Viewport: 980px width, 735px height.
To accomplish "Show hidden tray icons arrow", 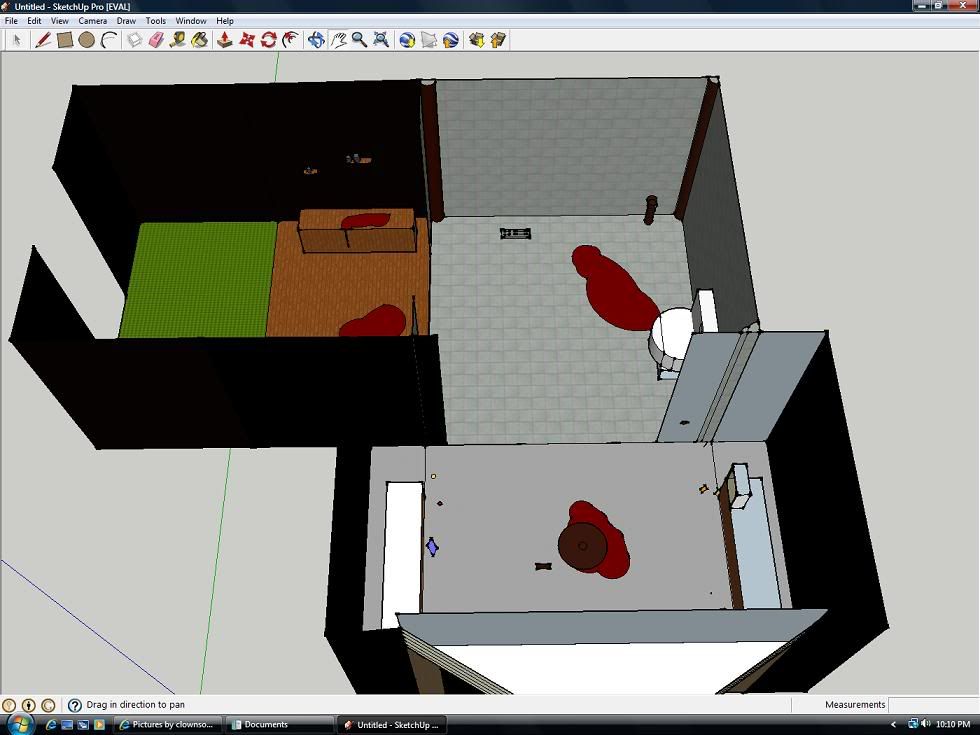I will [x=893, y=724].
